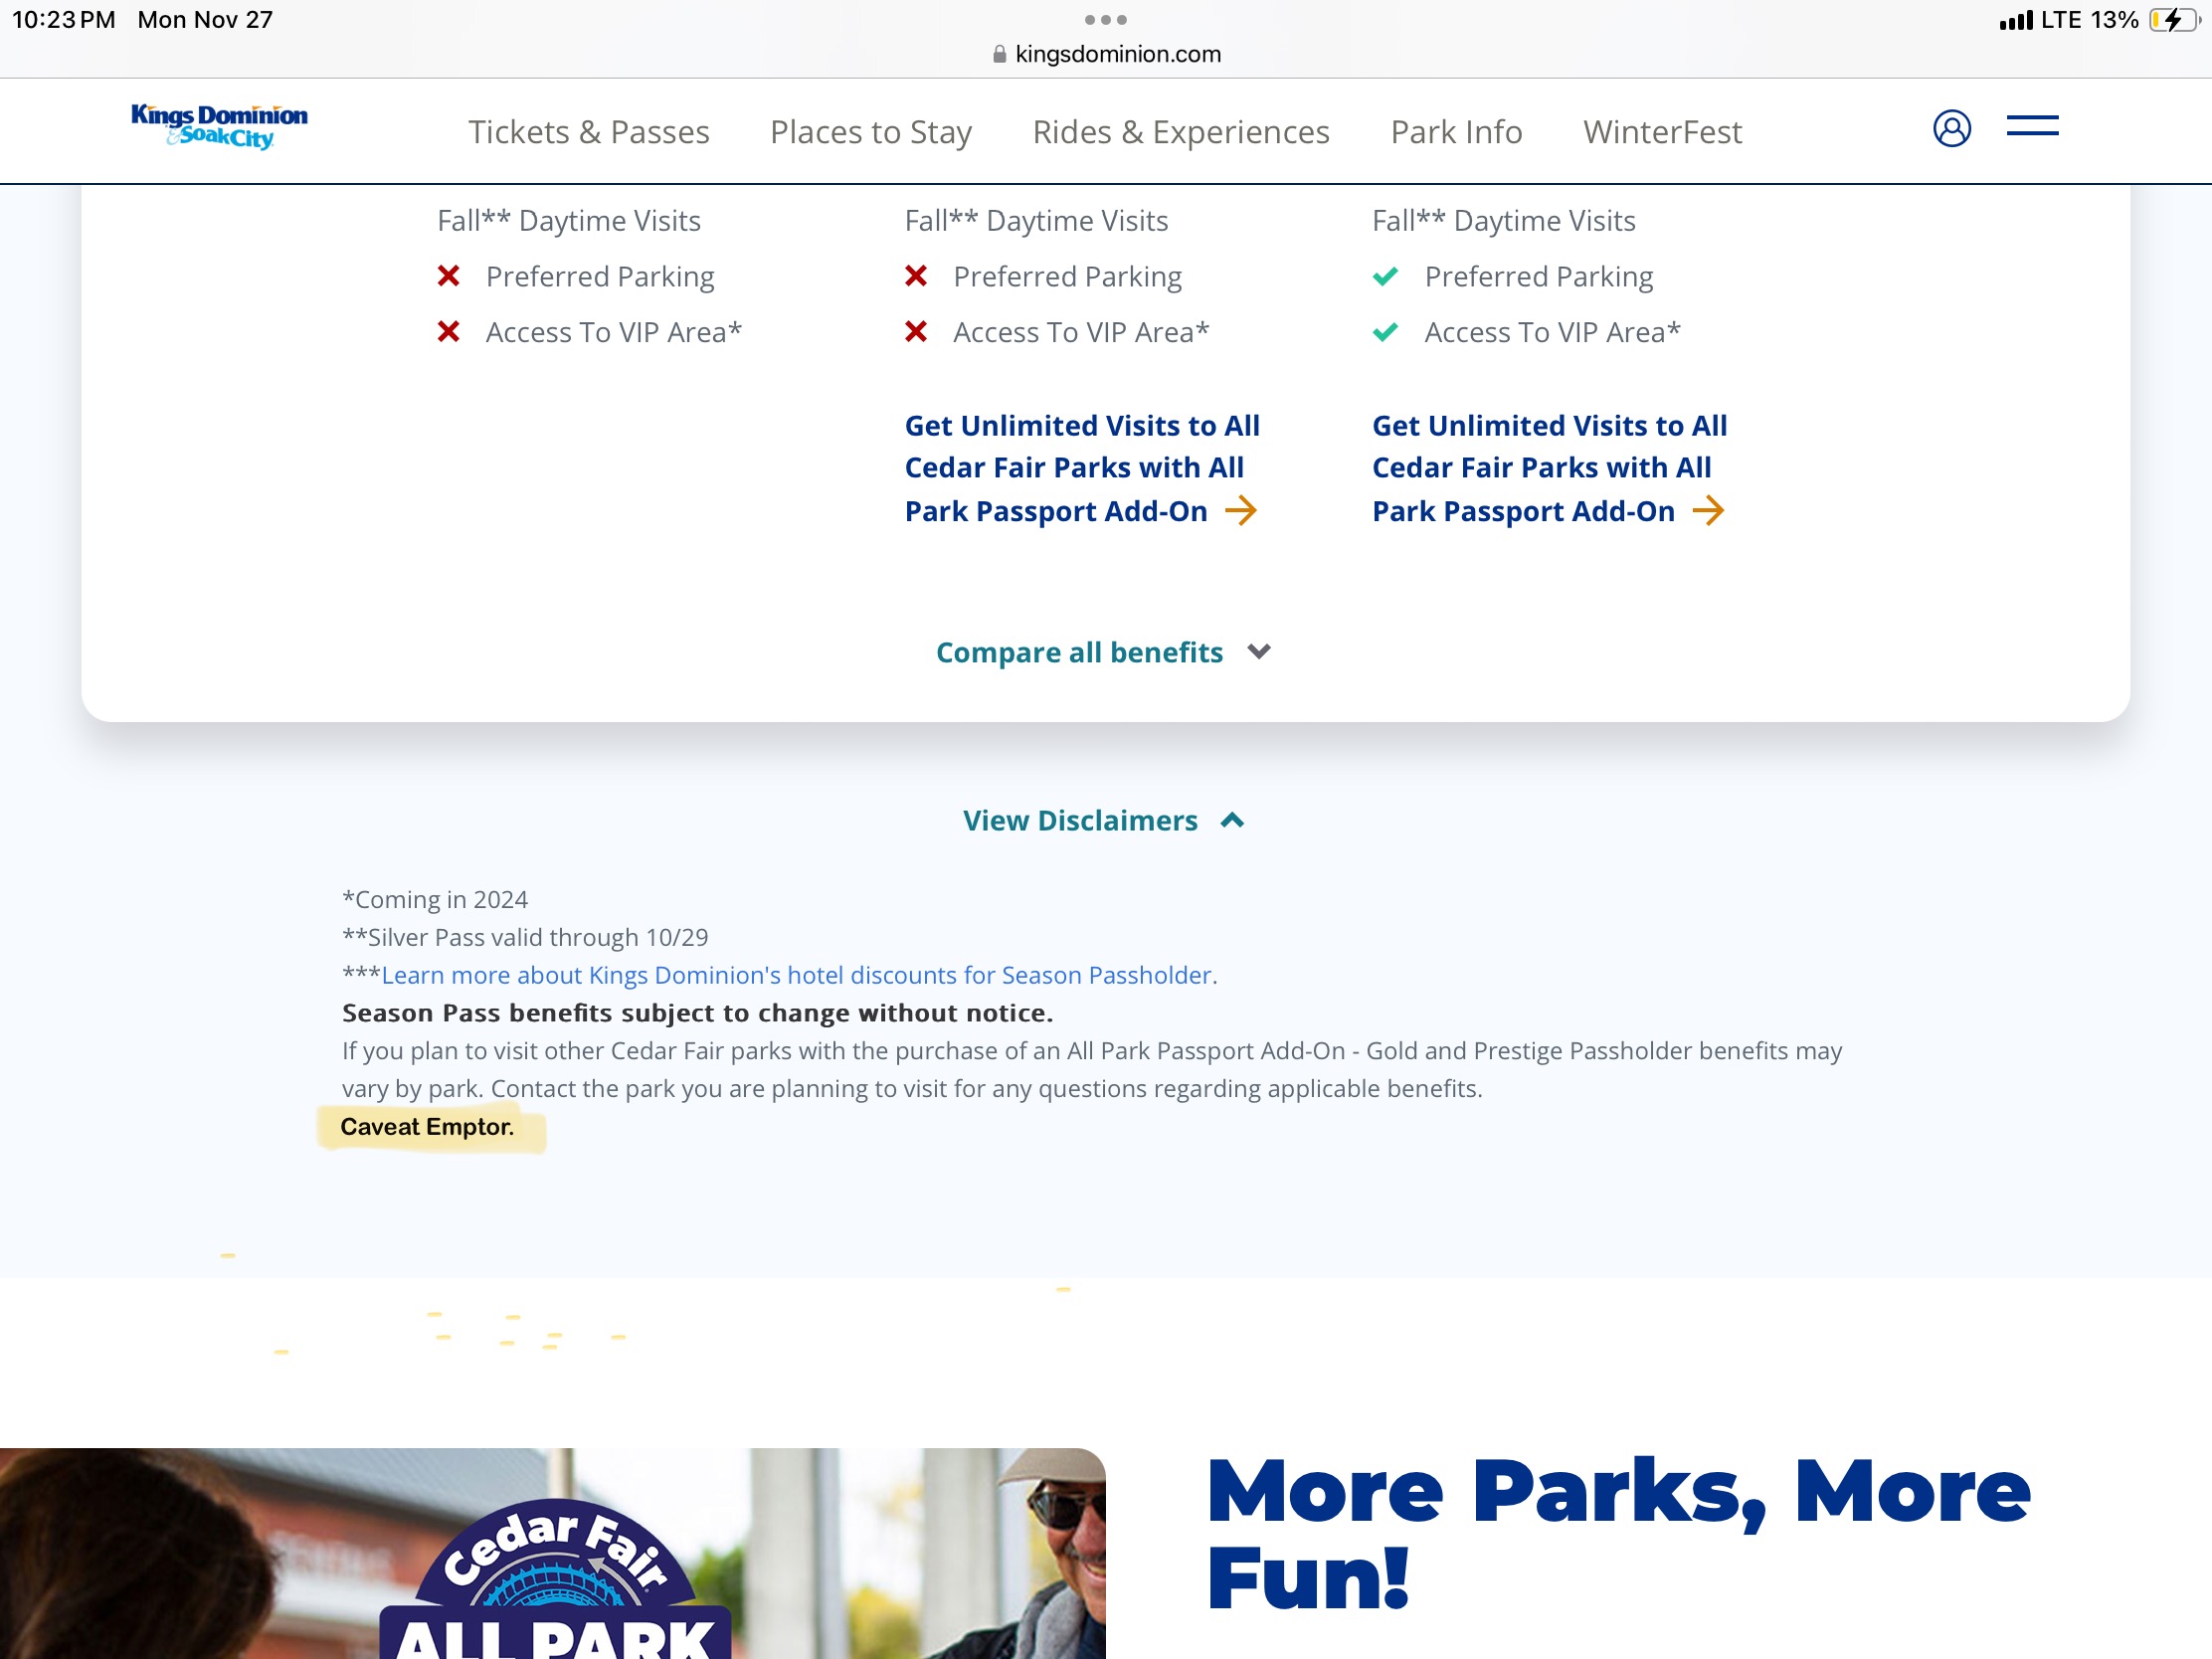This screenshot has height=1659, width=2212.
Task: Click orange arrow in right column Passport link
Action: coord(1708,511)
